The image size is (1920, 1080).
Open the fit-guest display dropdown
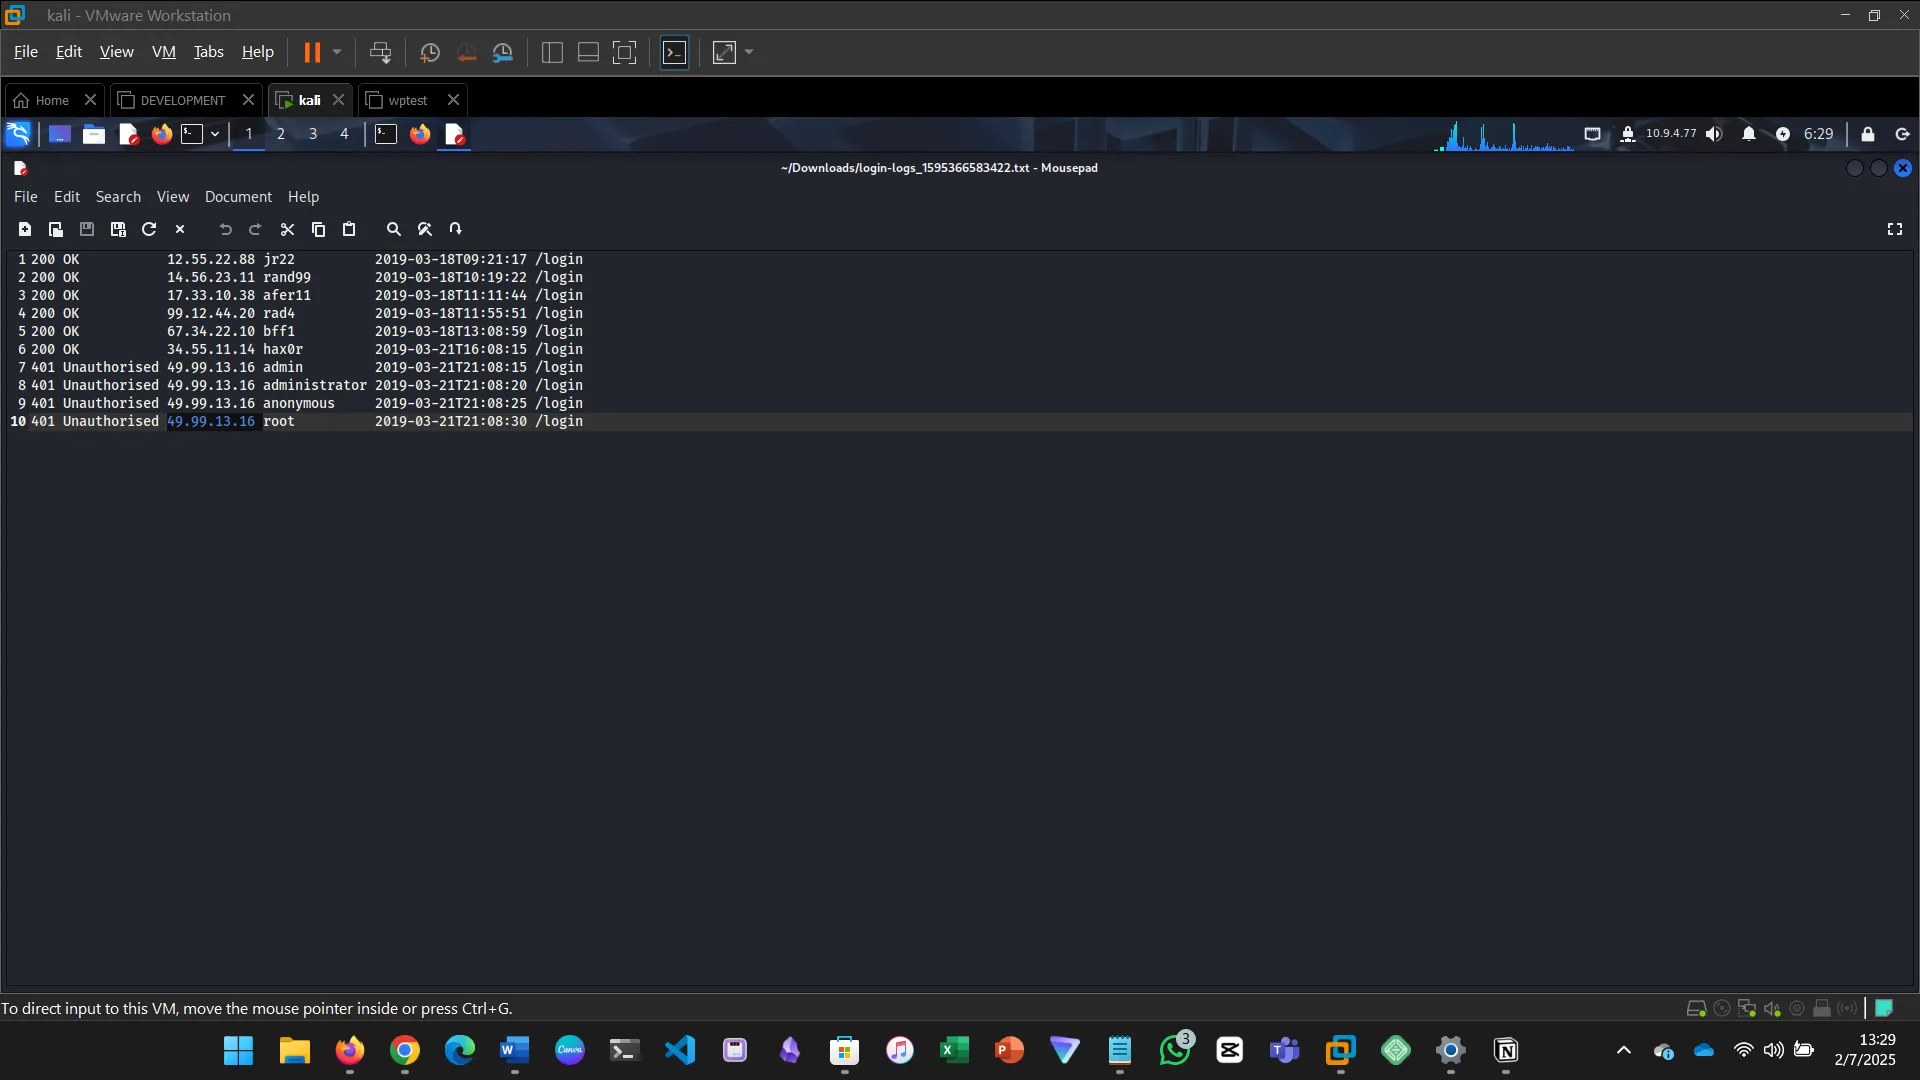(x=749, y=52)
